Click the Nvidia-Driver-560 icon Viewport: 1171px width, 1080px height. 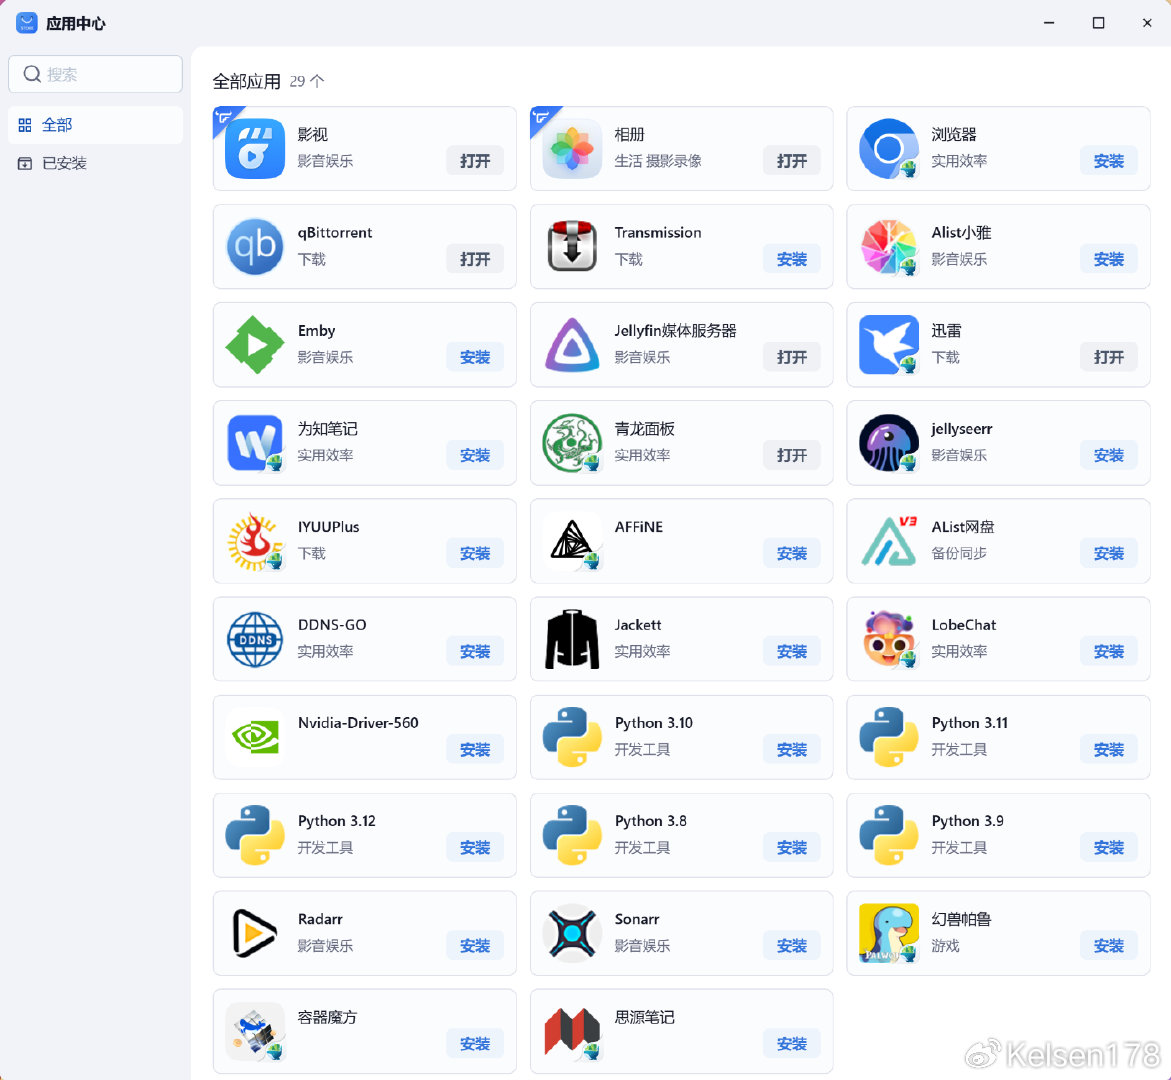[255, 737]
